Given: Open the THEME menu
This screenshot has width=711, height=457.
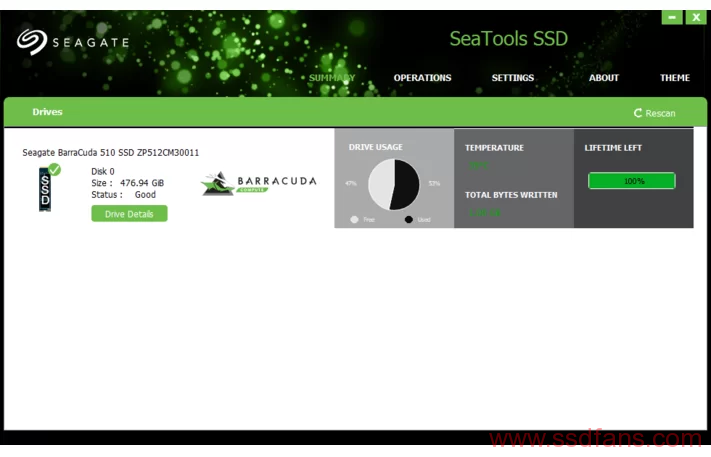Looking at the screenshot, I should (675, 78).
